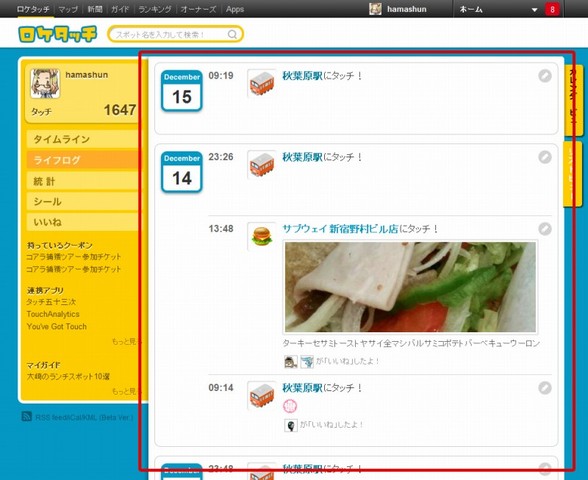Open the 統計 sidebar tab

(x=82, y=182)
